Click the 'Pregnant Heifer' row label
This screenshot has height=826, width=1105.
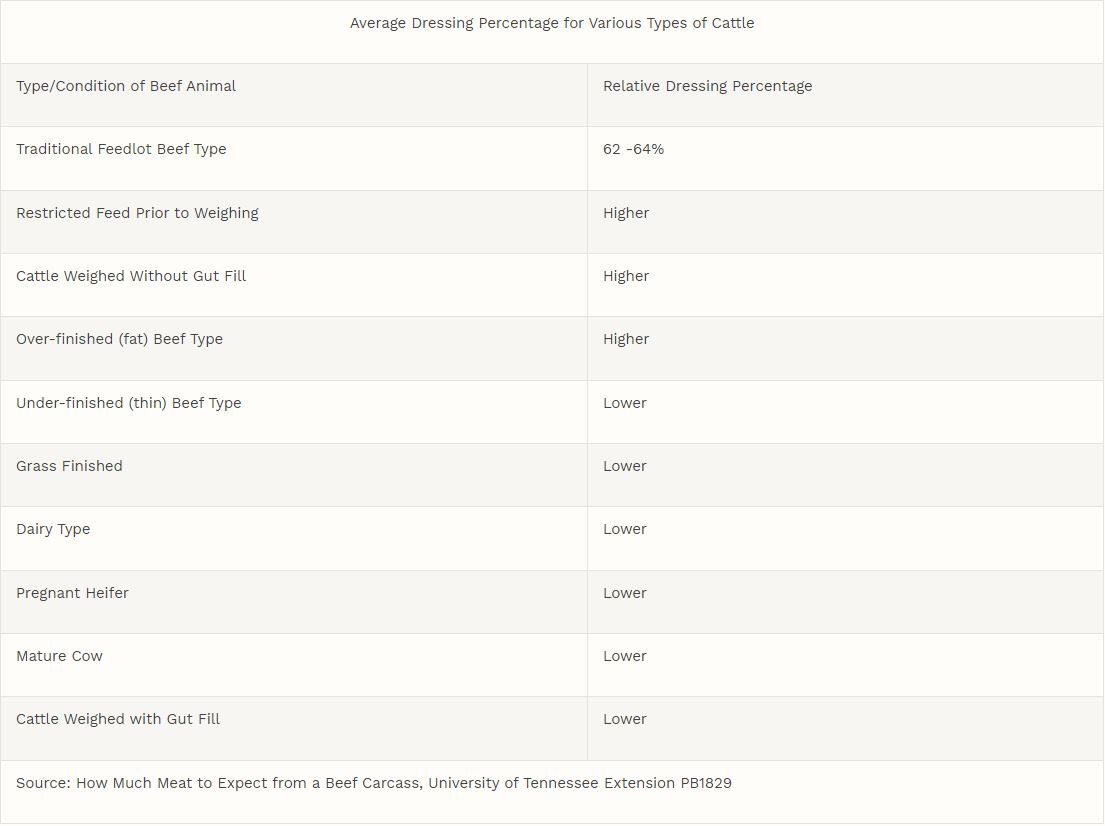[x=72, y=593]
